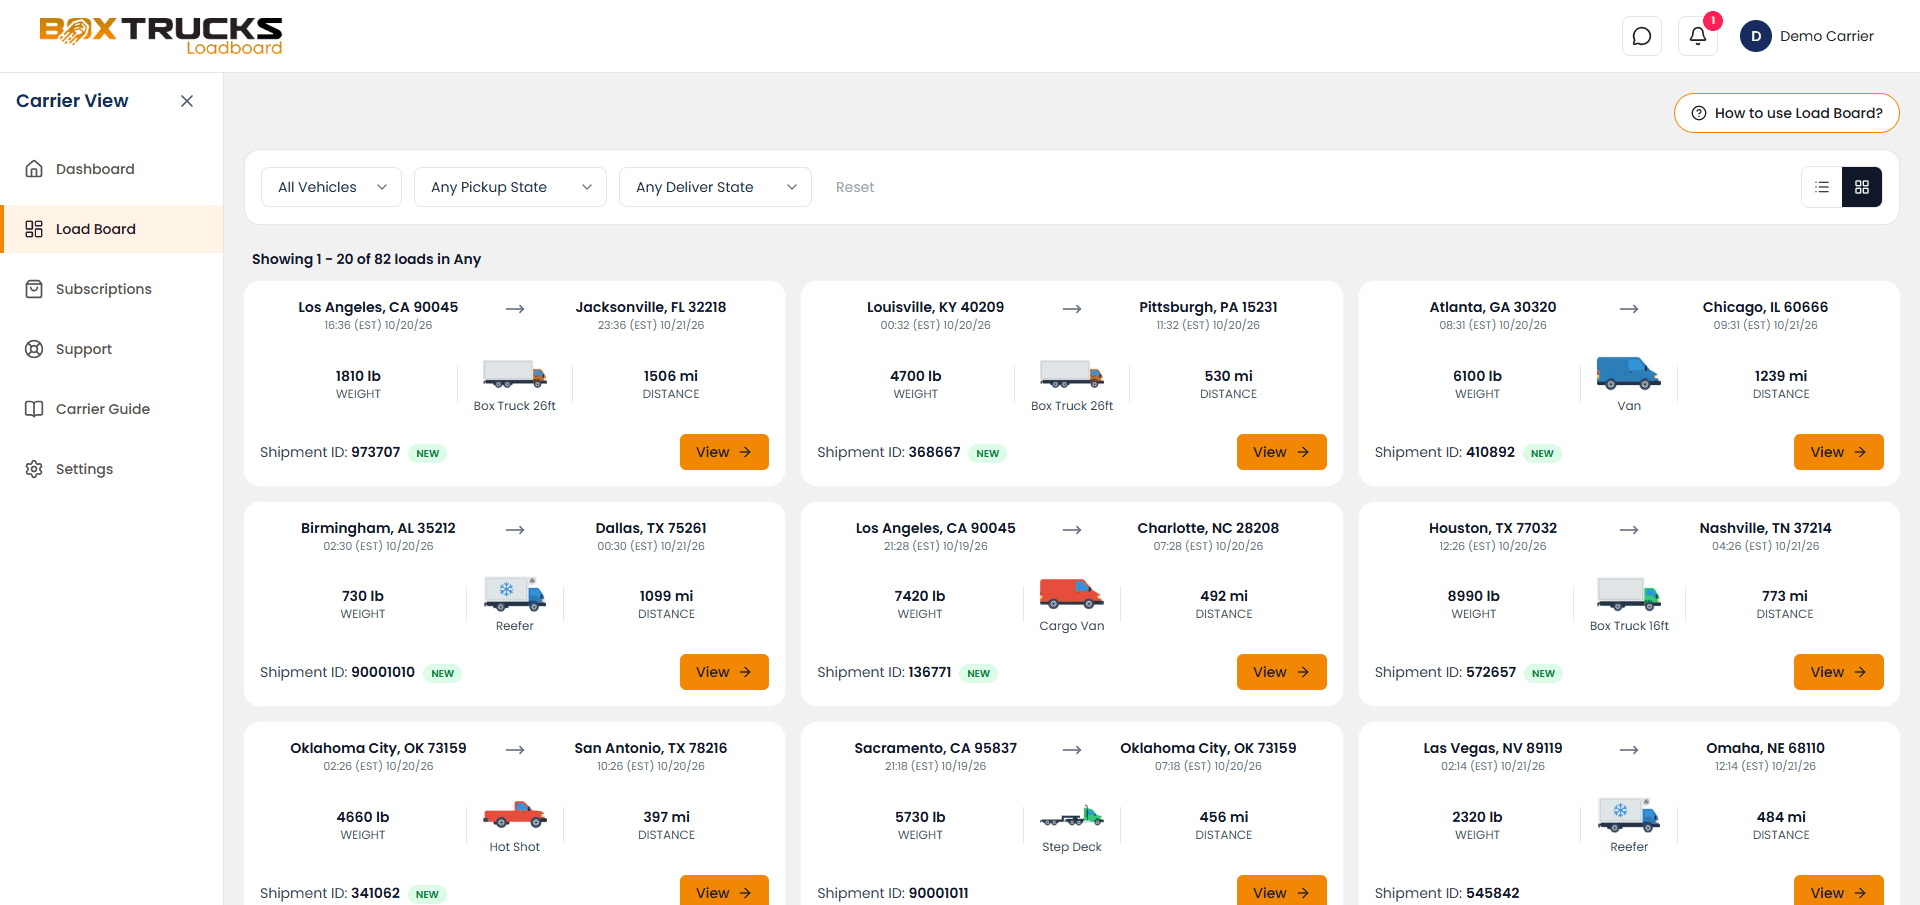The height and width of the screenshot is (905, 1920).
Task: Switch to grid view layout
Action: [x=1862, y=187]
